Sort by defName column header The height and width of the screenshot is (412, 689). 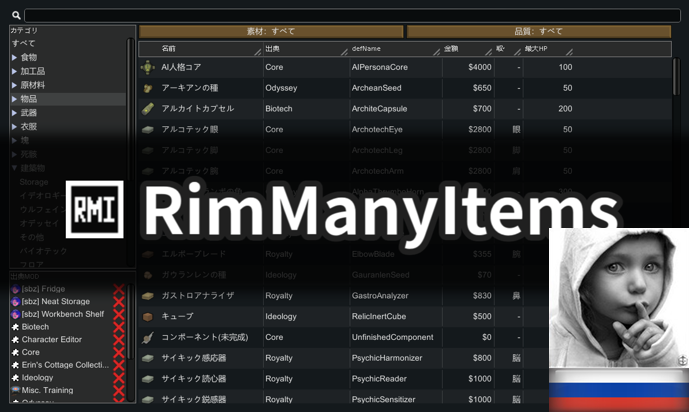366,49
